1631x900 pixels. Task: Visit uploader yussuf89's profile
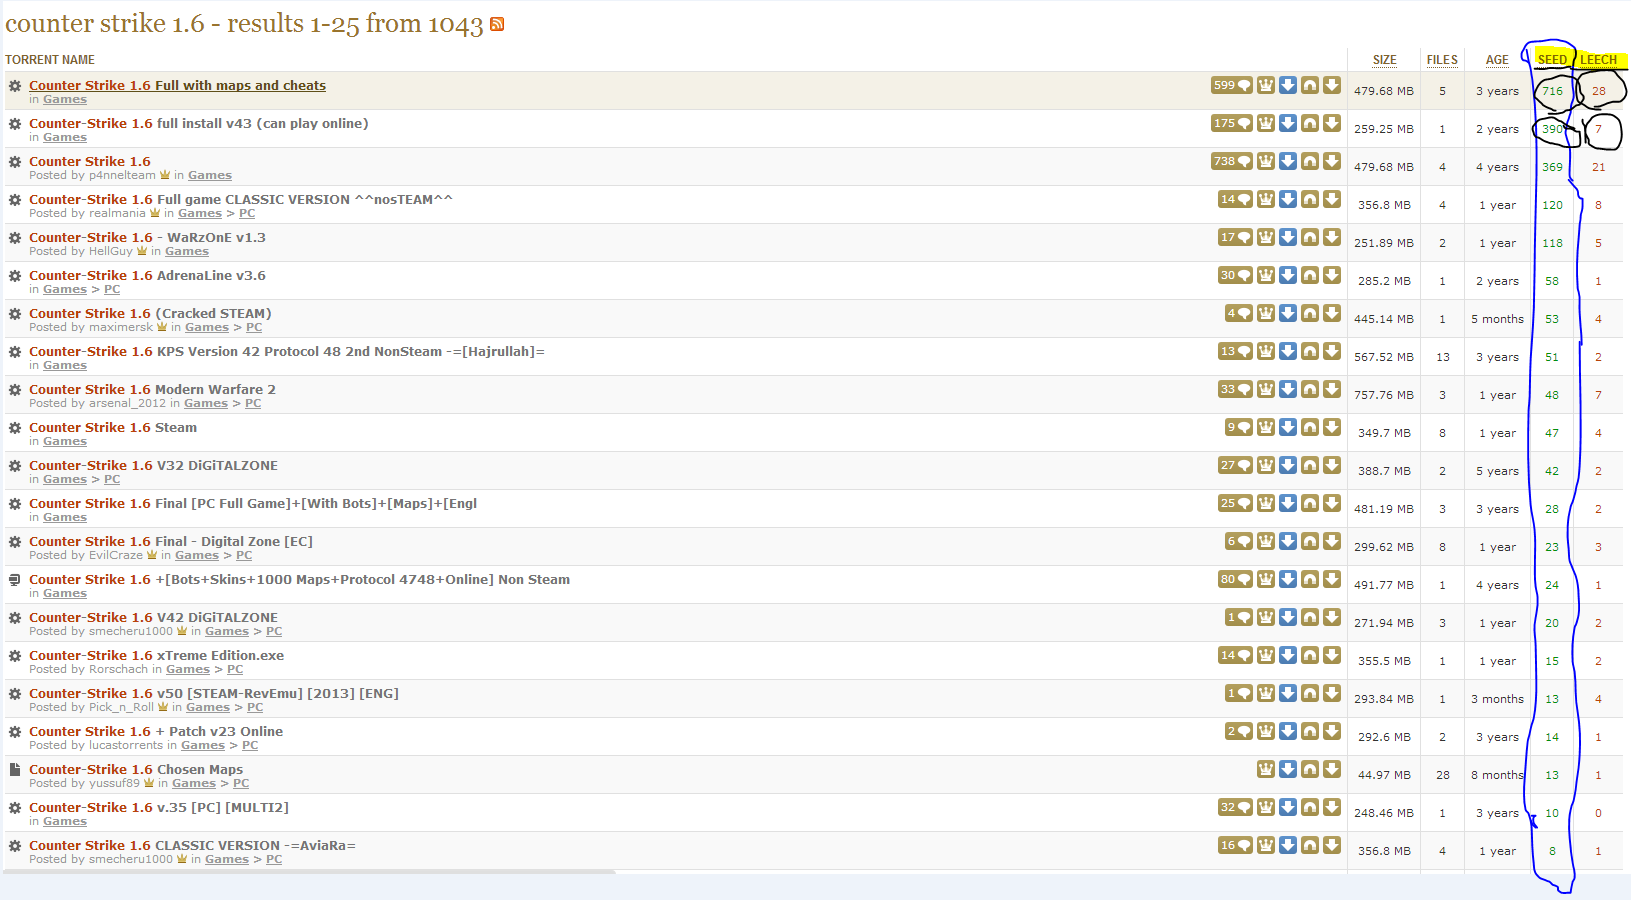click(115, 783)
